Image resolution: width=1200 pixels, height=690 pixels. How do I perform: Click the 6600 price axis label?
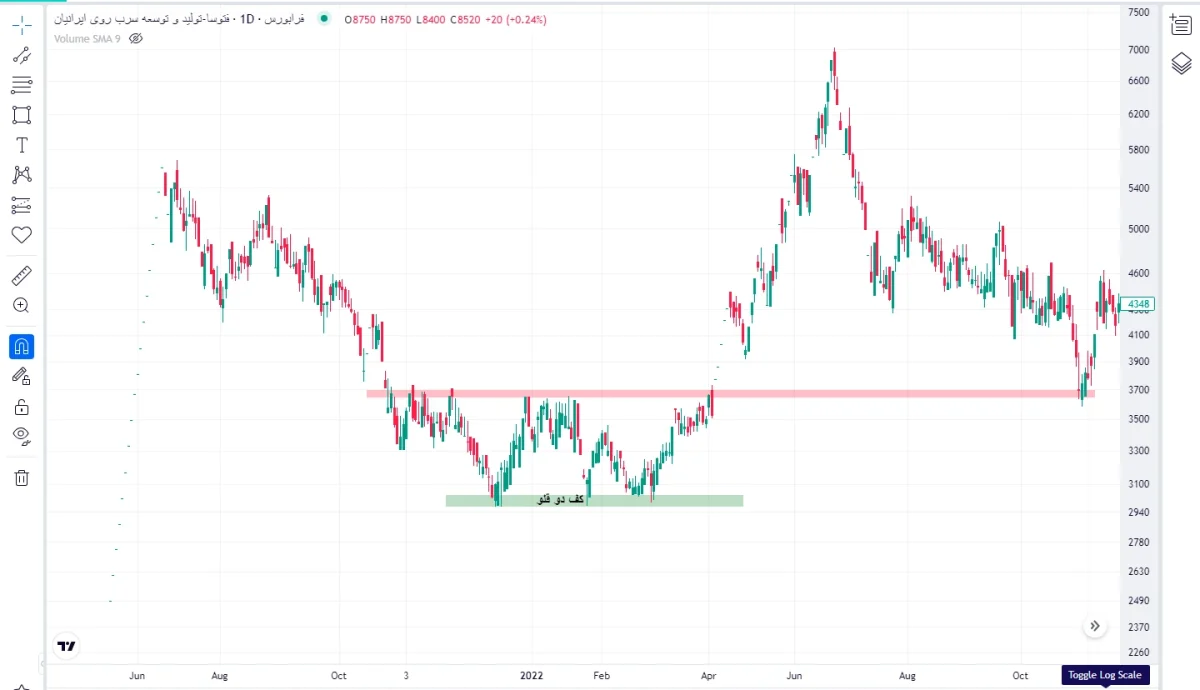pos(1139,81)
